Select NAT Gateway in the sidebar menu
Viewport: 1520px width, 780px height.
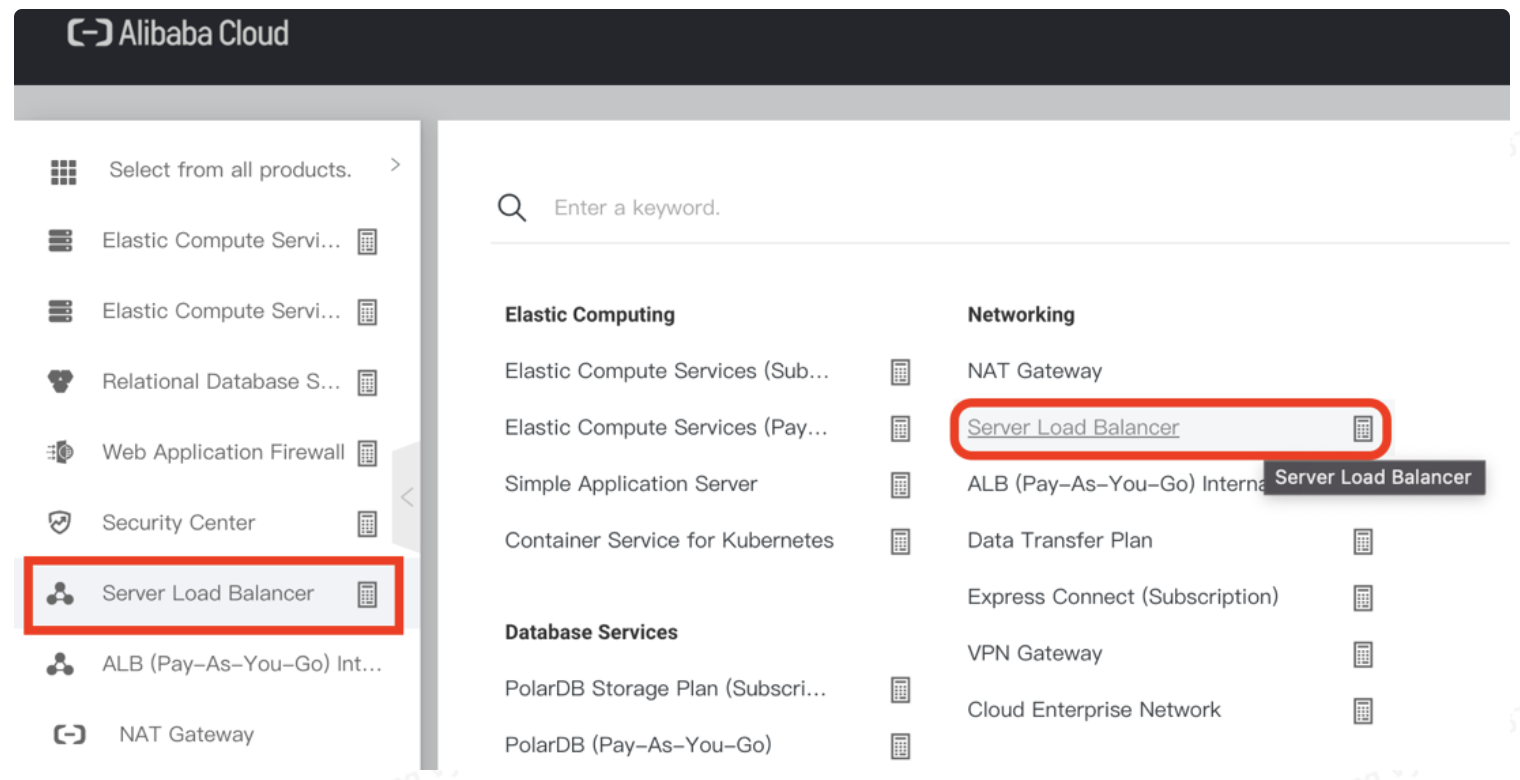pos(187,734)
